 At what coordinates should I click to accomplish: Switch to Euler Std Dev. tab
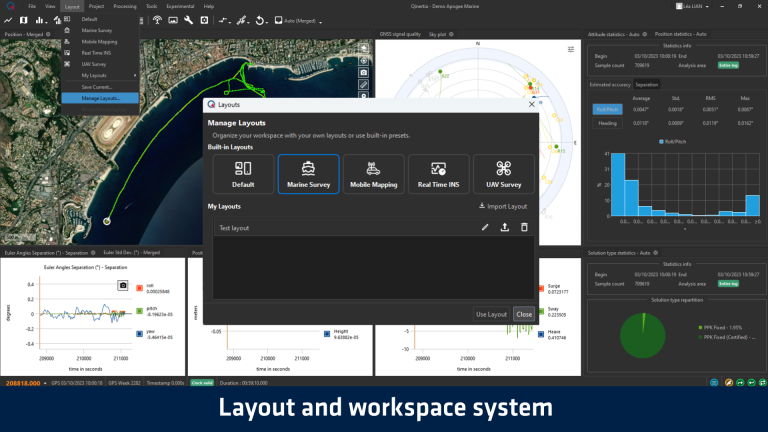132,253
